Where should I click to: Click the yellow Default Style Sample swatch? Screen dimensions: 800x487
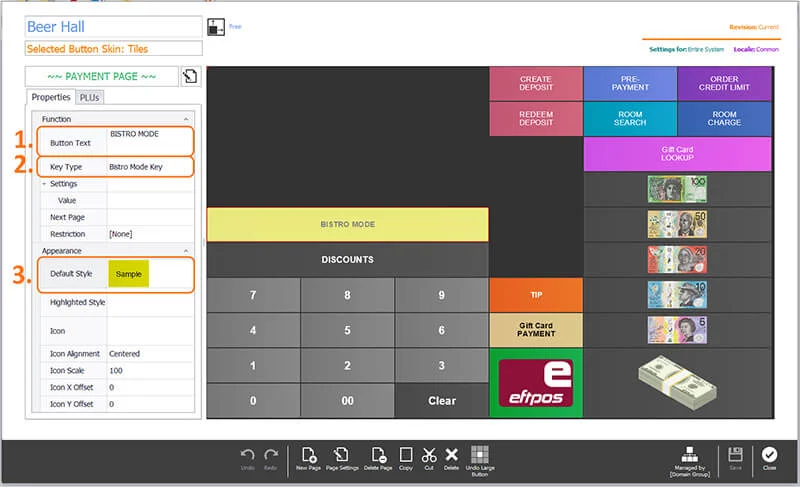129,274
